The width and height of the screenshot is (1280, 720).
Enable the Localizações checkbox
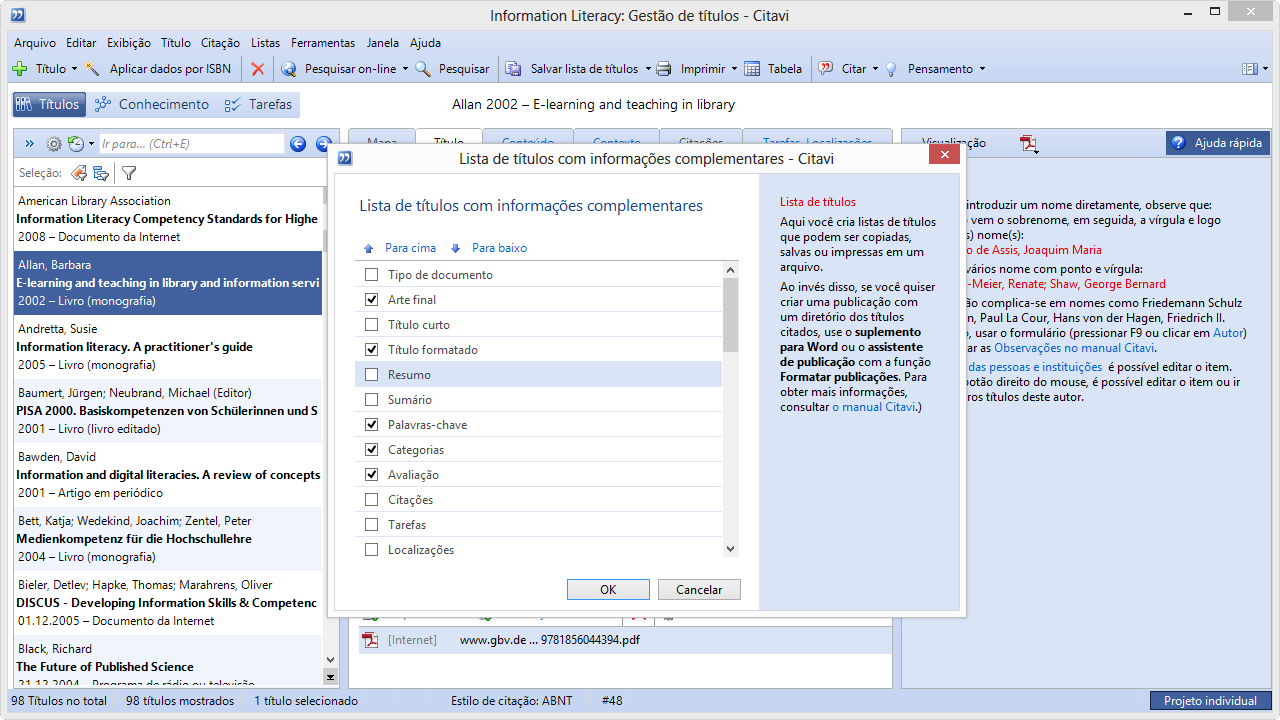click(x=372, y=550)
